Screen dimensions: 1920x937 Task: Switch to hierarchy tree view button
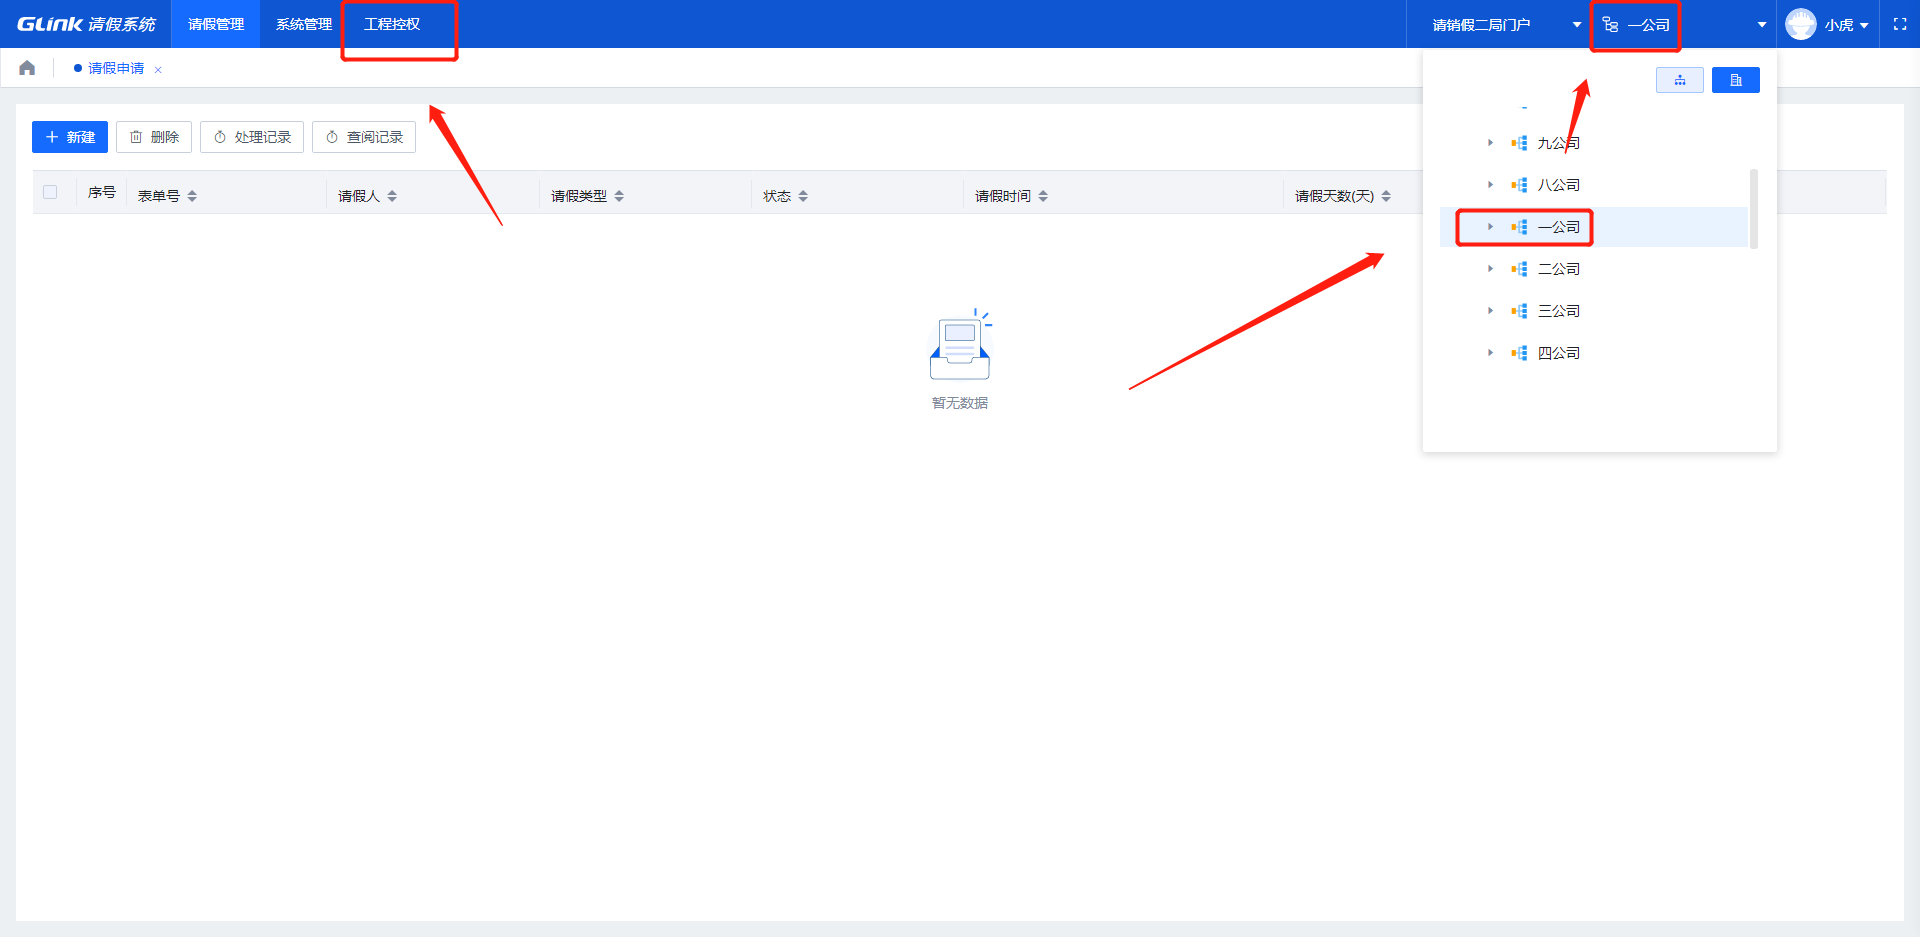pos(1680,80)
